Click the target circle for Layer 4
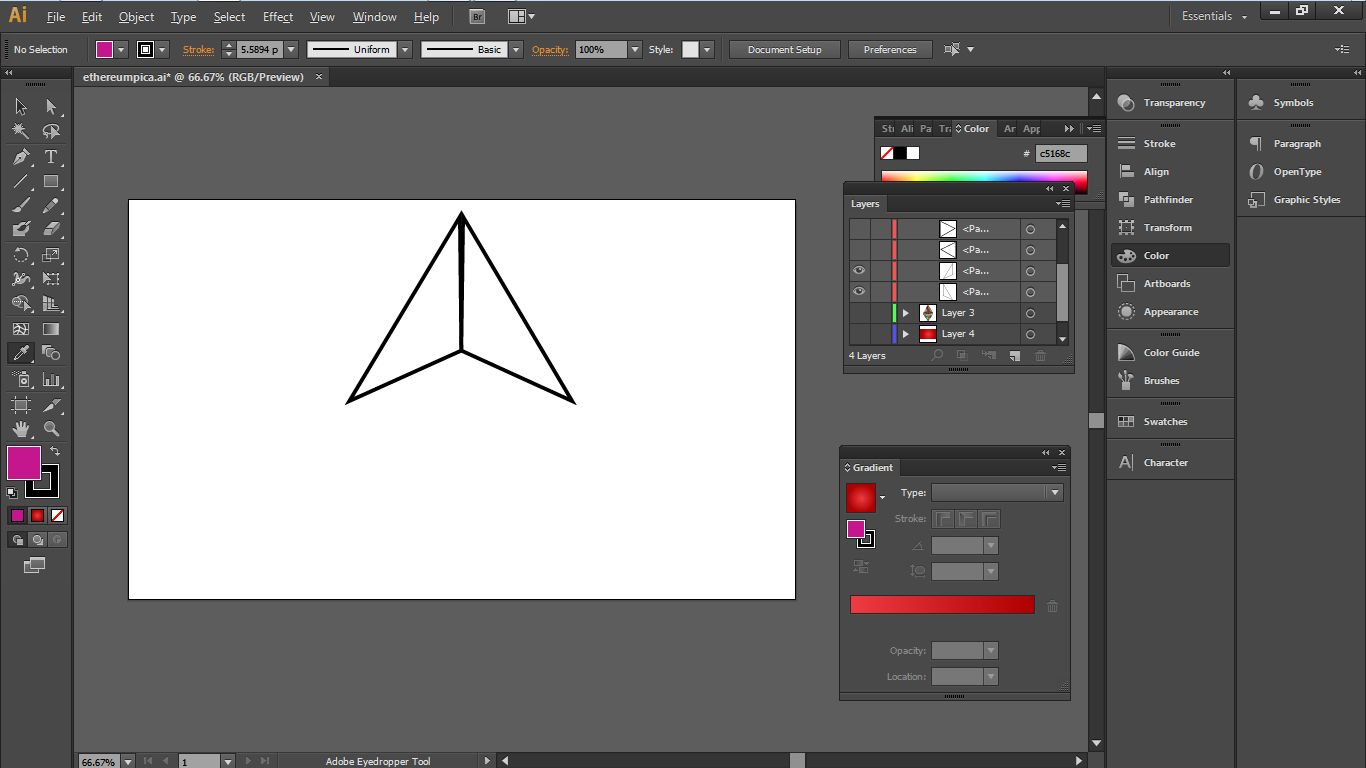Image resolution: width=1366 pixels, height=768 pixels. [1030, 334]
